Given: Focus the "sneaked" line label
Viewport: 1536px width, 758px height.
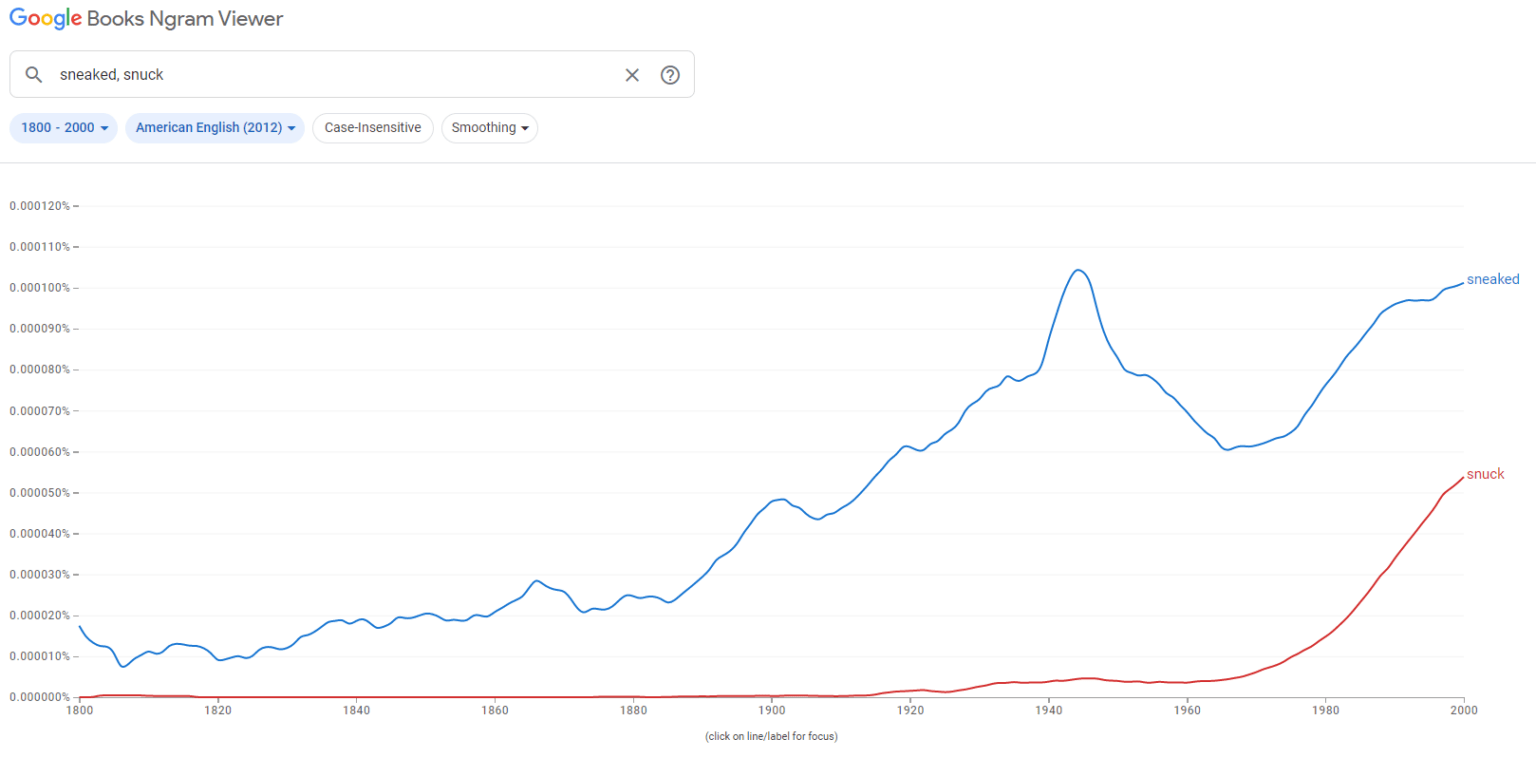Looking at the screenshot, I should click(1493, 279).
